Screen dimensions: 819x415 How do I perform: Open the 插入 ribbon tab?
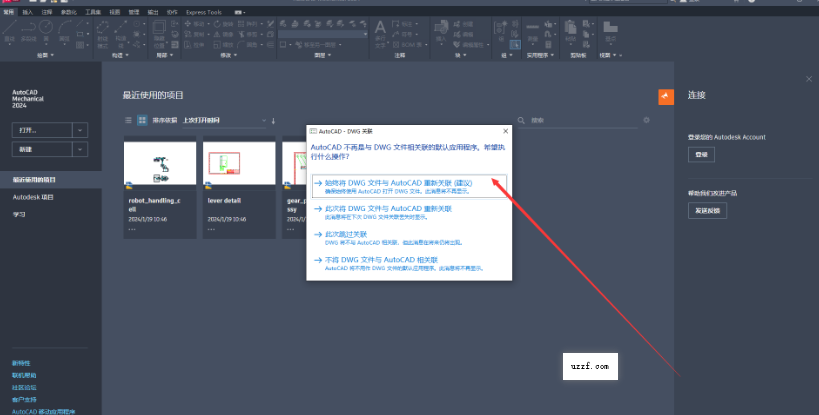pyautogui.click(x=27, y=12)
